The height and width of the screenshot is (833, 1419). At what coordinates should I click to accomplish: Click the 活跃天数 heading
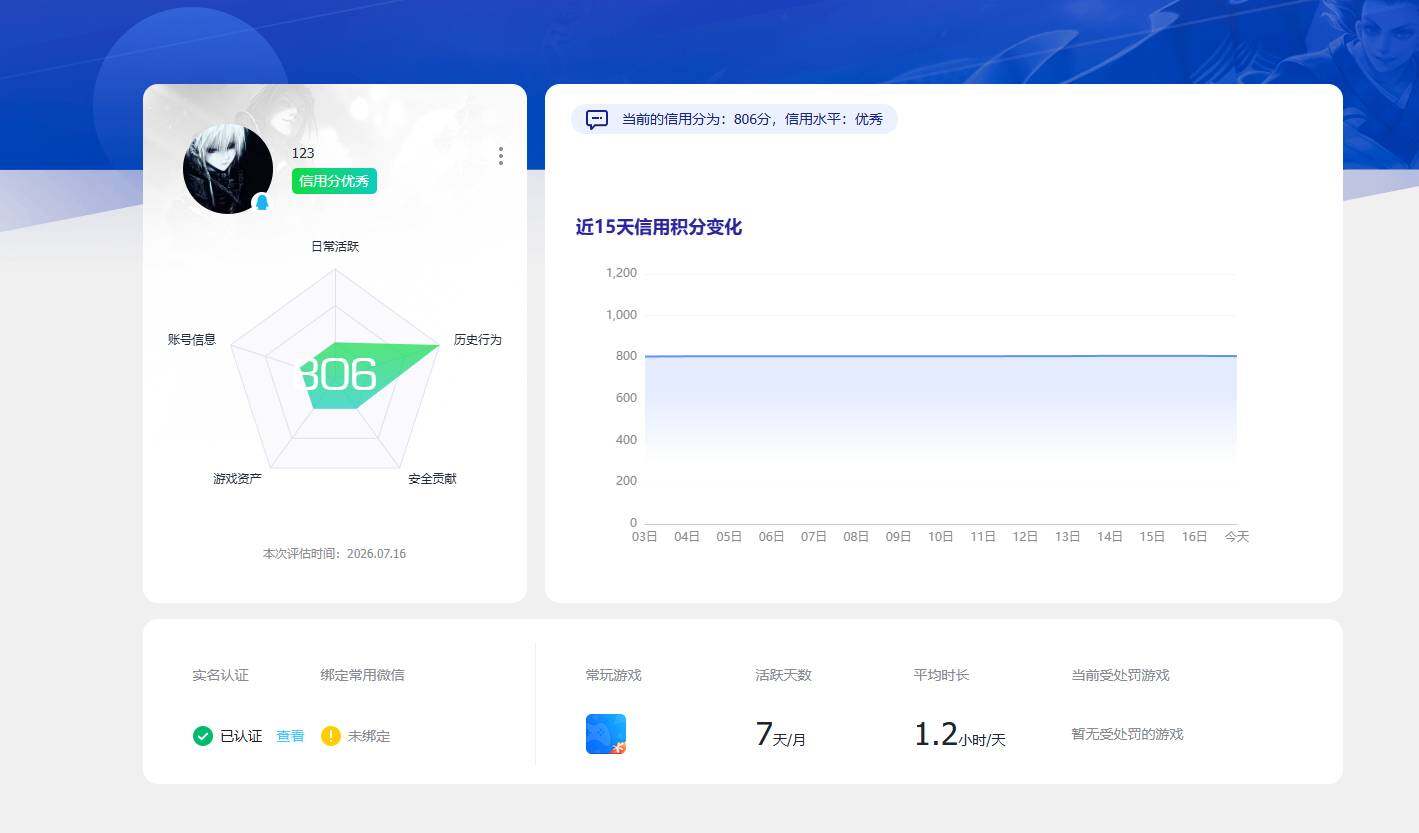pyautogui.click(x=784, y=675)
